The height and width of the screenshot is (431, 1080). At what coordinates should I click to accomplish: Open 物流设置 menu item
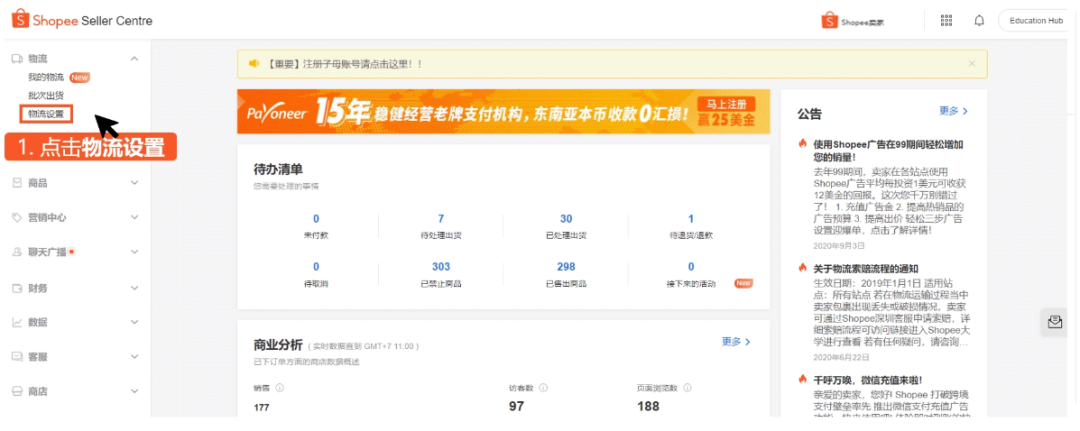click(x=45, y=114)
